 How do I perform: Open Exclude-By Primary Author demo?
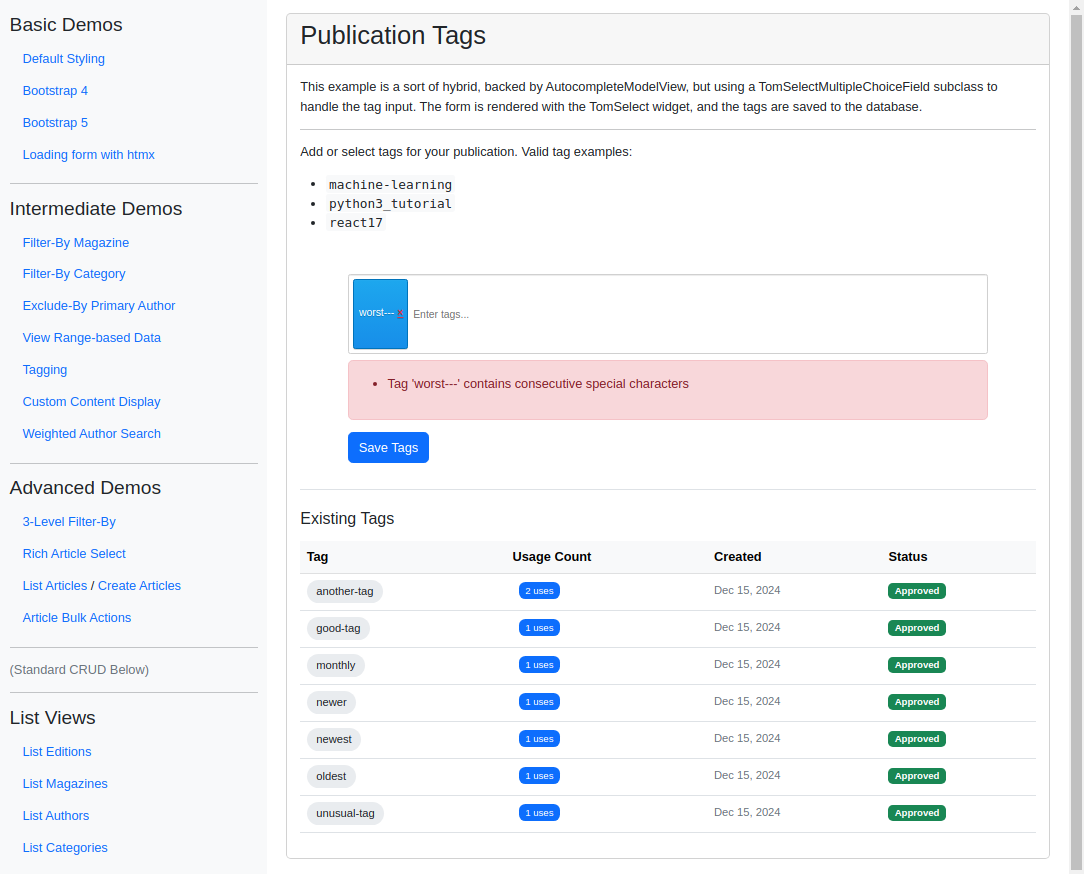tap(99, 306)
